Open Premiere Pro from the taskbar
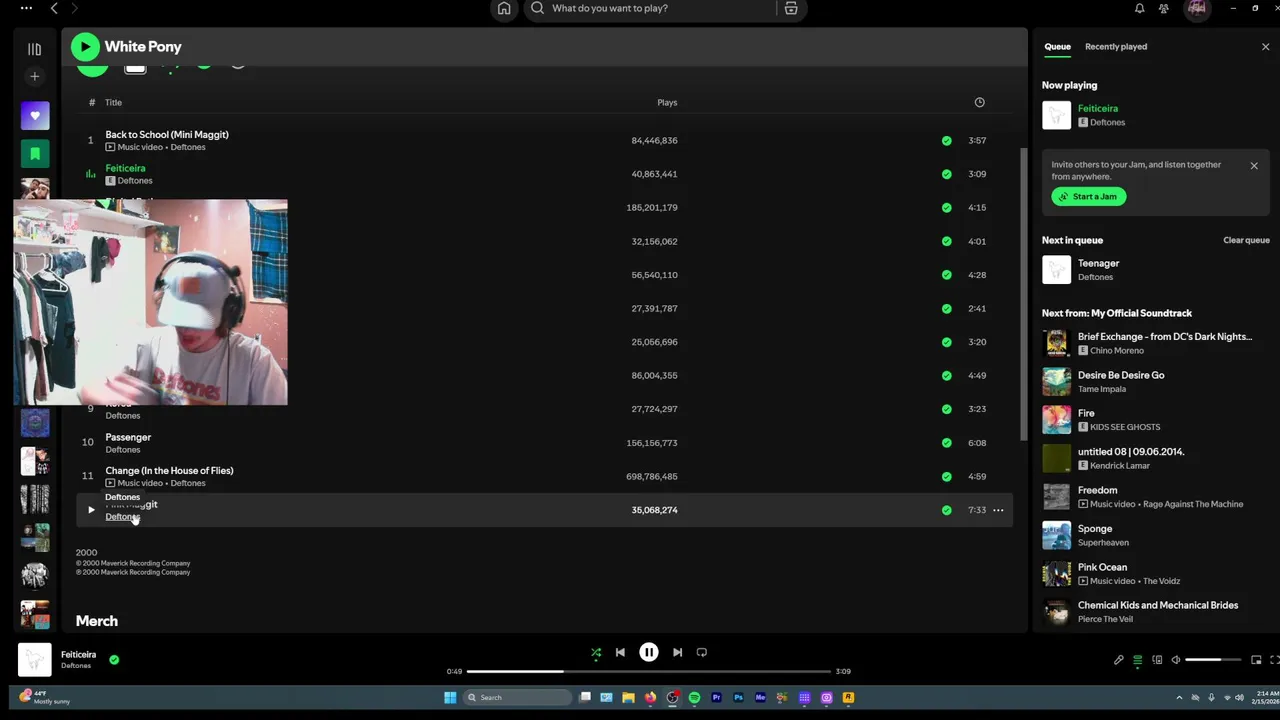1280x720 pixels. coord(716,697)
